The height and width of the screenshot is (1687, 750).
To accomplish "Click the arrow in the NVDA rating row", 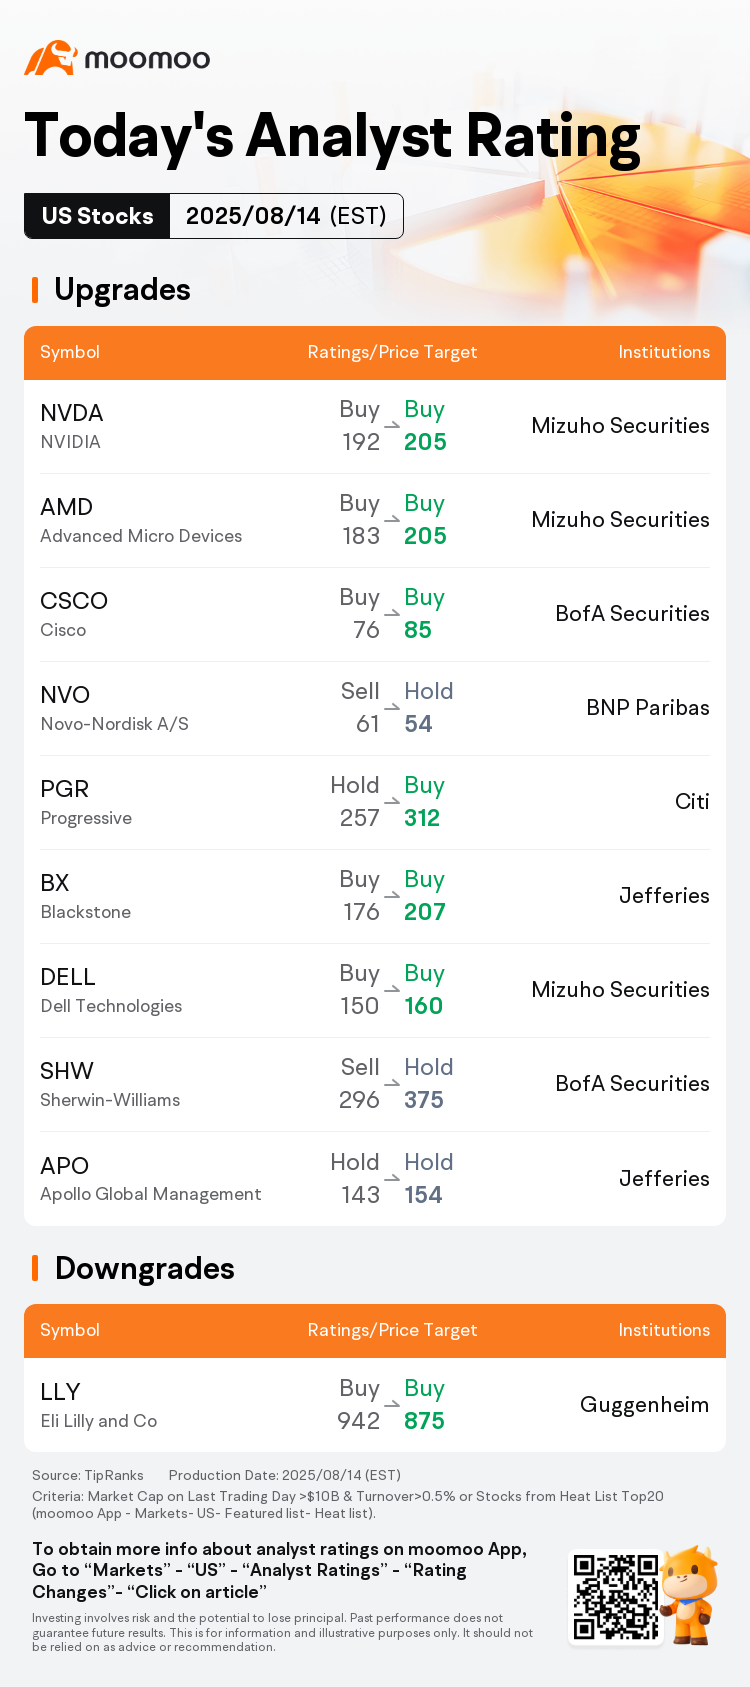I will click(x=392, y=426).
